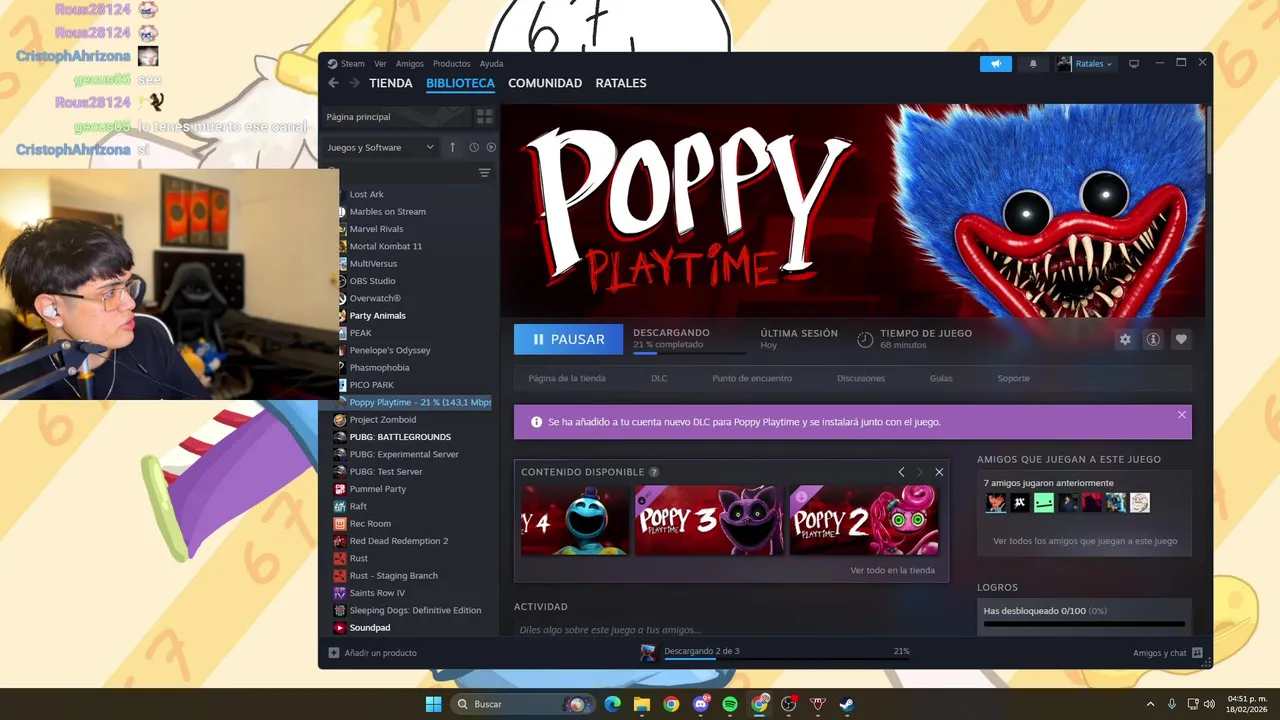Click the activity status input field

[x=730, y=629]
